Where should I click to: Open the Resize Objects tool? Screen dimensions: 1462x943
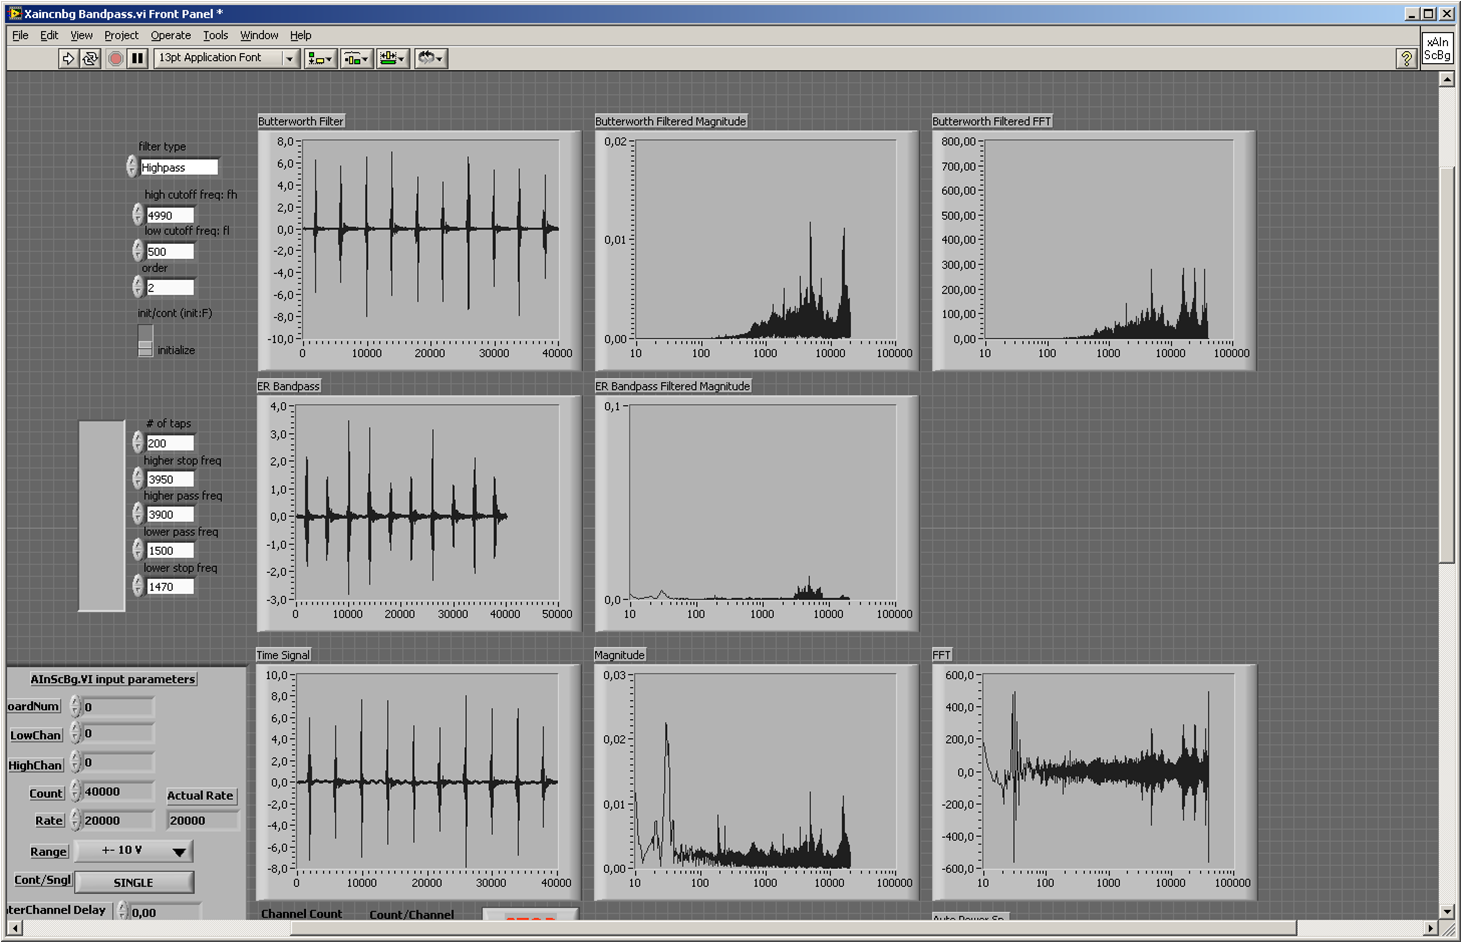point(392,59)
